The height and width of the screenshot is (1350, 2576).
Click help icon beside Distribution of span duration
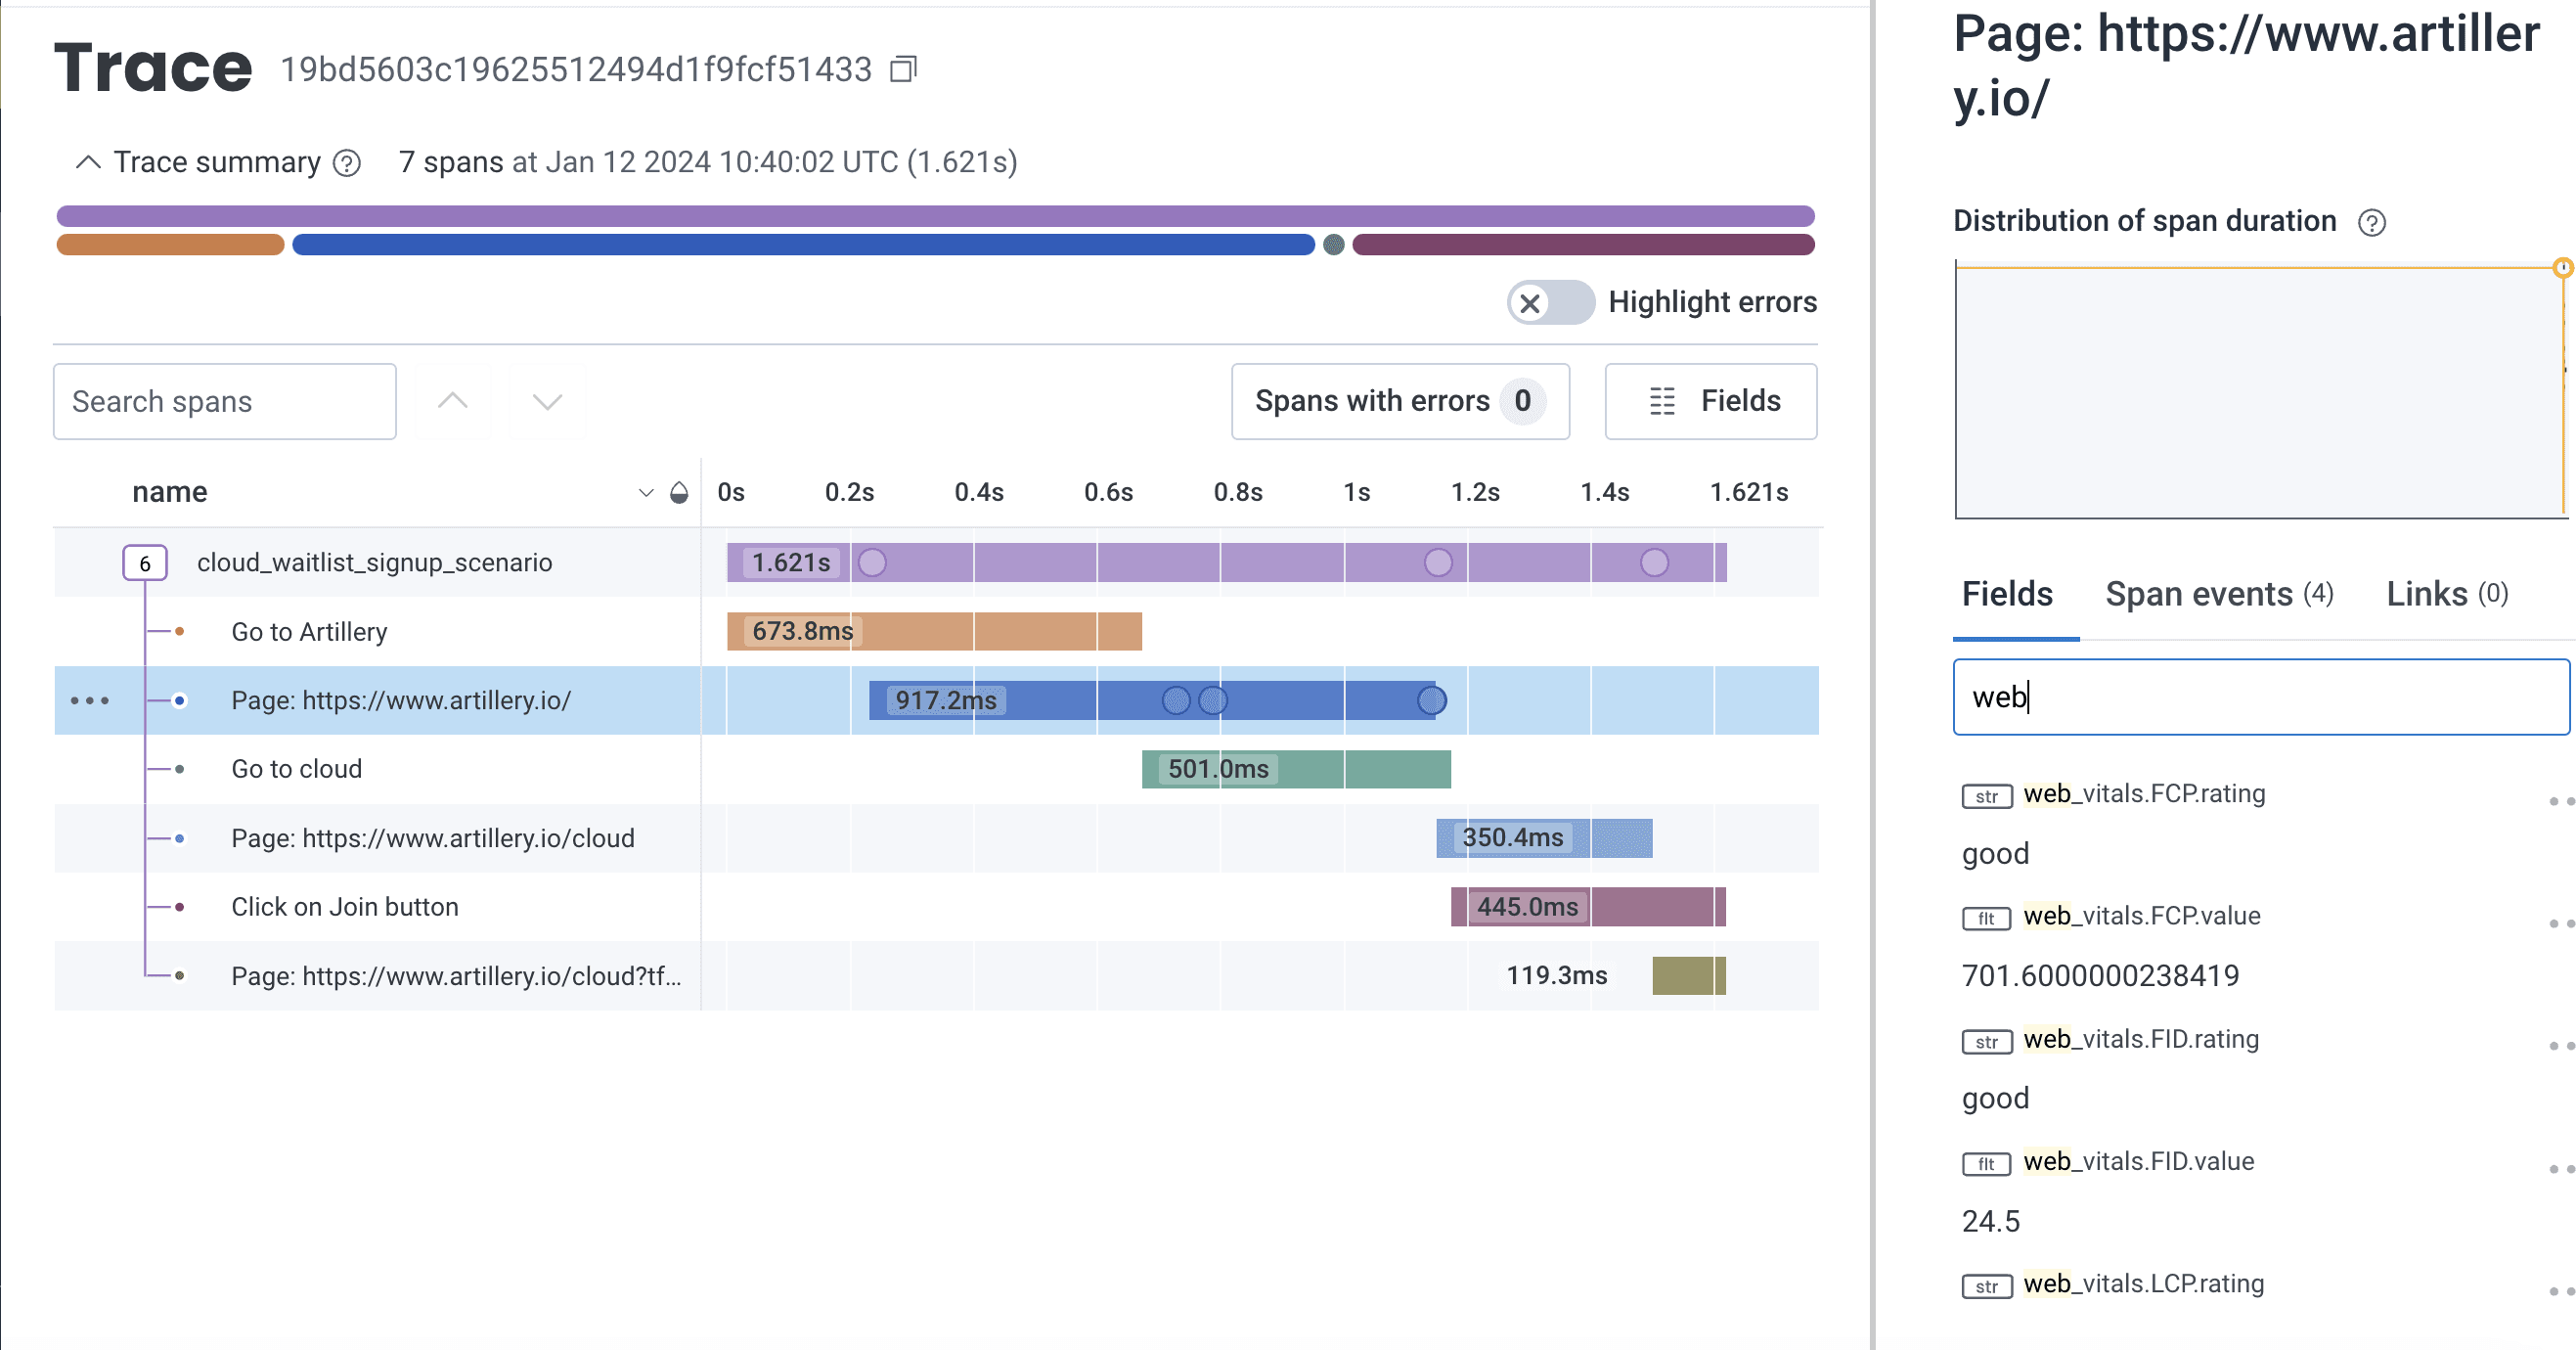click(x=2371, y=222)
